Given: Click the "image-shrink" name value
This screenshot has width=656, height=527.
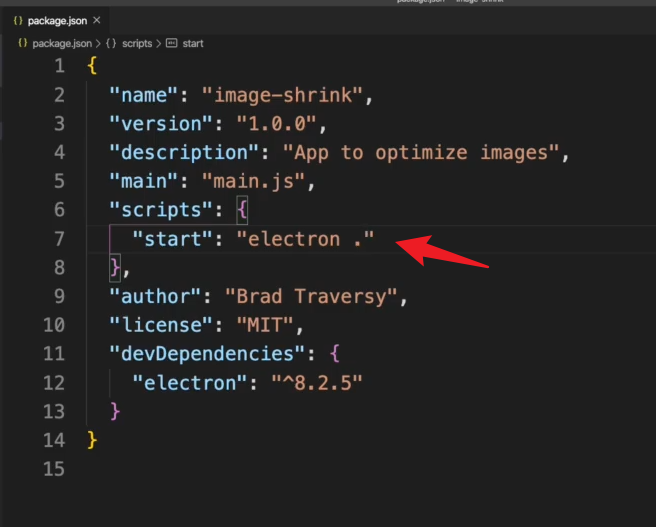Looking at the screenshot, I should click(282, 95).
